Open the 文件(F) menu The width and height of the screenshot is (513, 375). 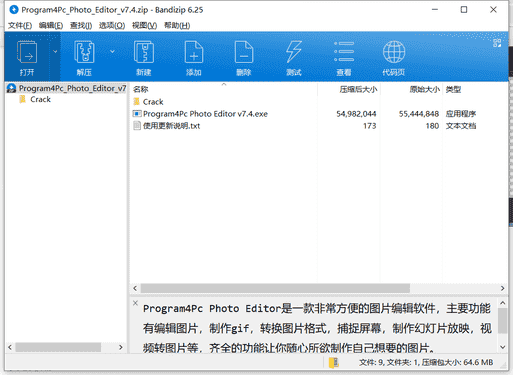tap(20, 26)
